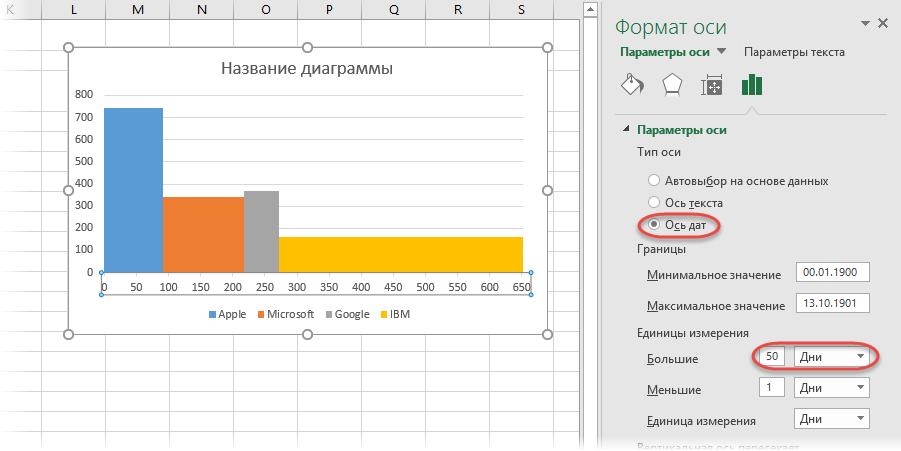Edit the Меньшие units value 1
The image size is (901, 451).
(772, 387)
